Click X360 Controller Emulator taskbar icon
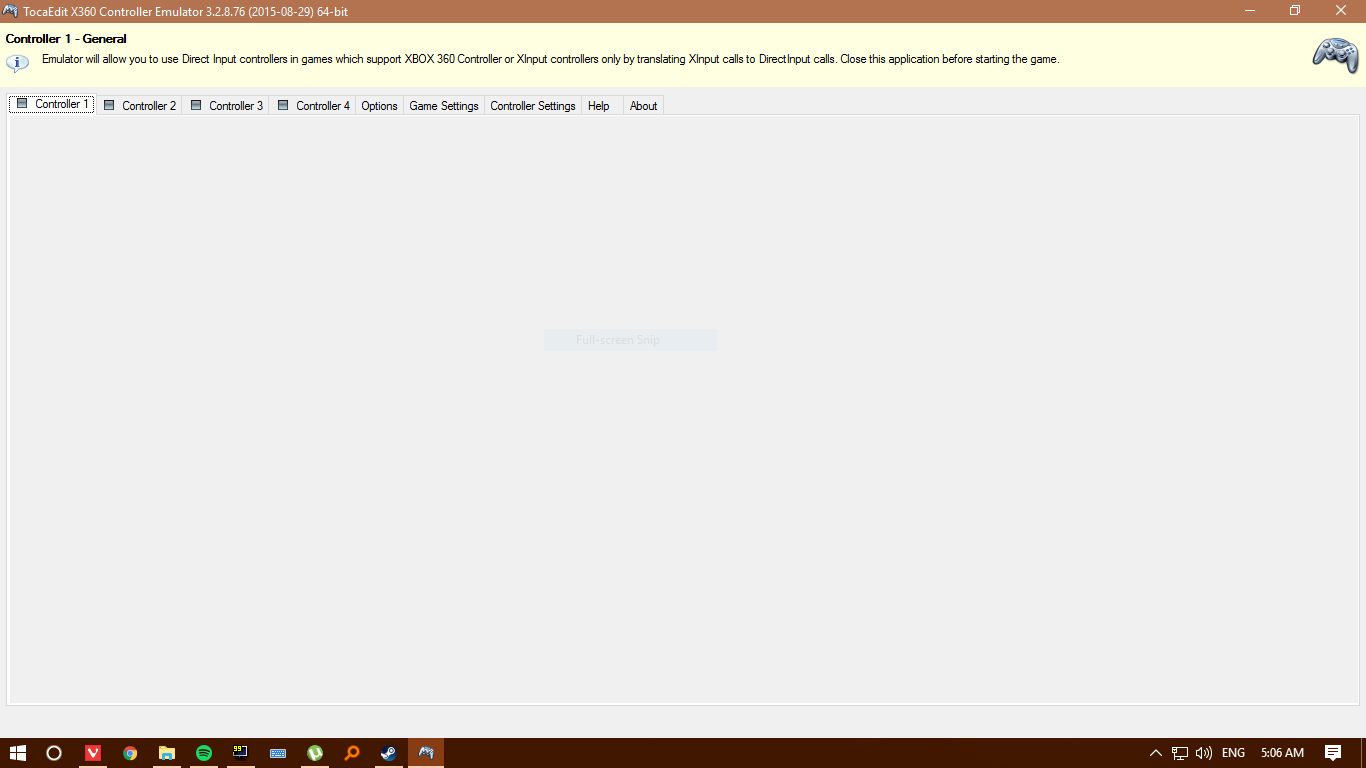The image size is (1366, 768). pos(426,753)
